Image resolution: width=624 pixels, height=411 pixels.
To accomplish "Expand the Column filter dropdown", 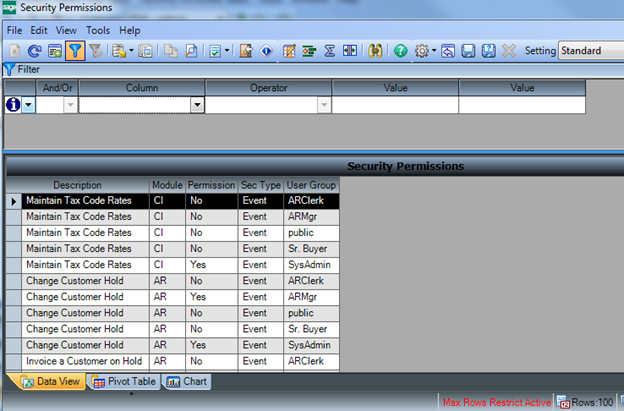I will click(x=197, y=105).
